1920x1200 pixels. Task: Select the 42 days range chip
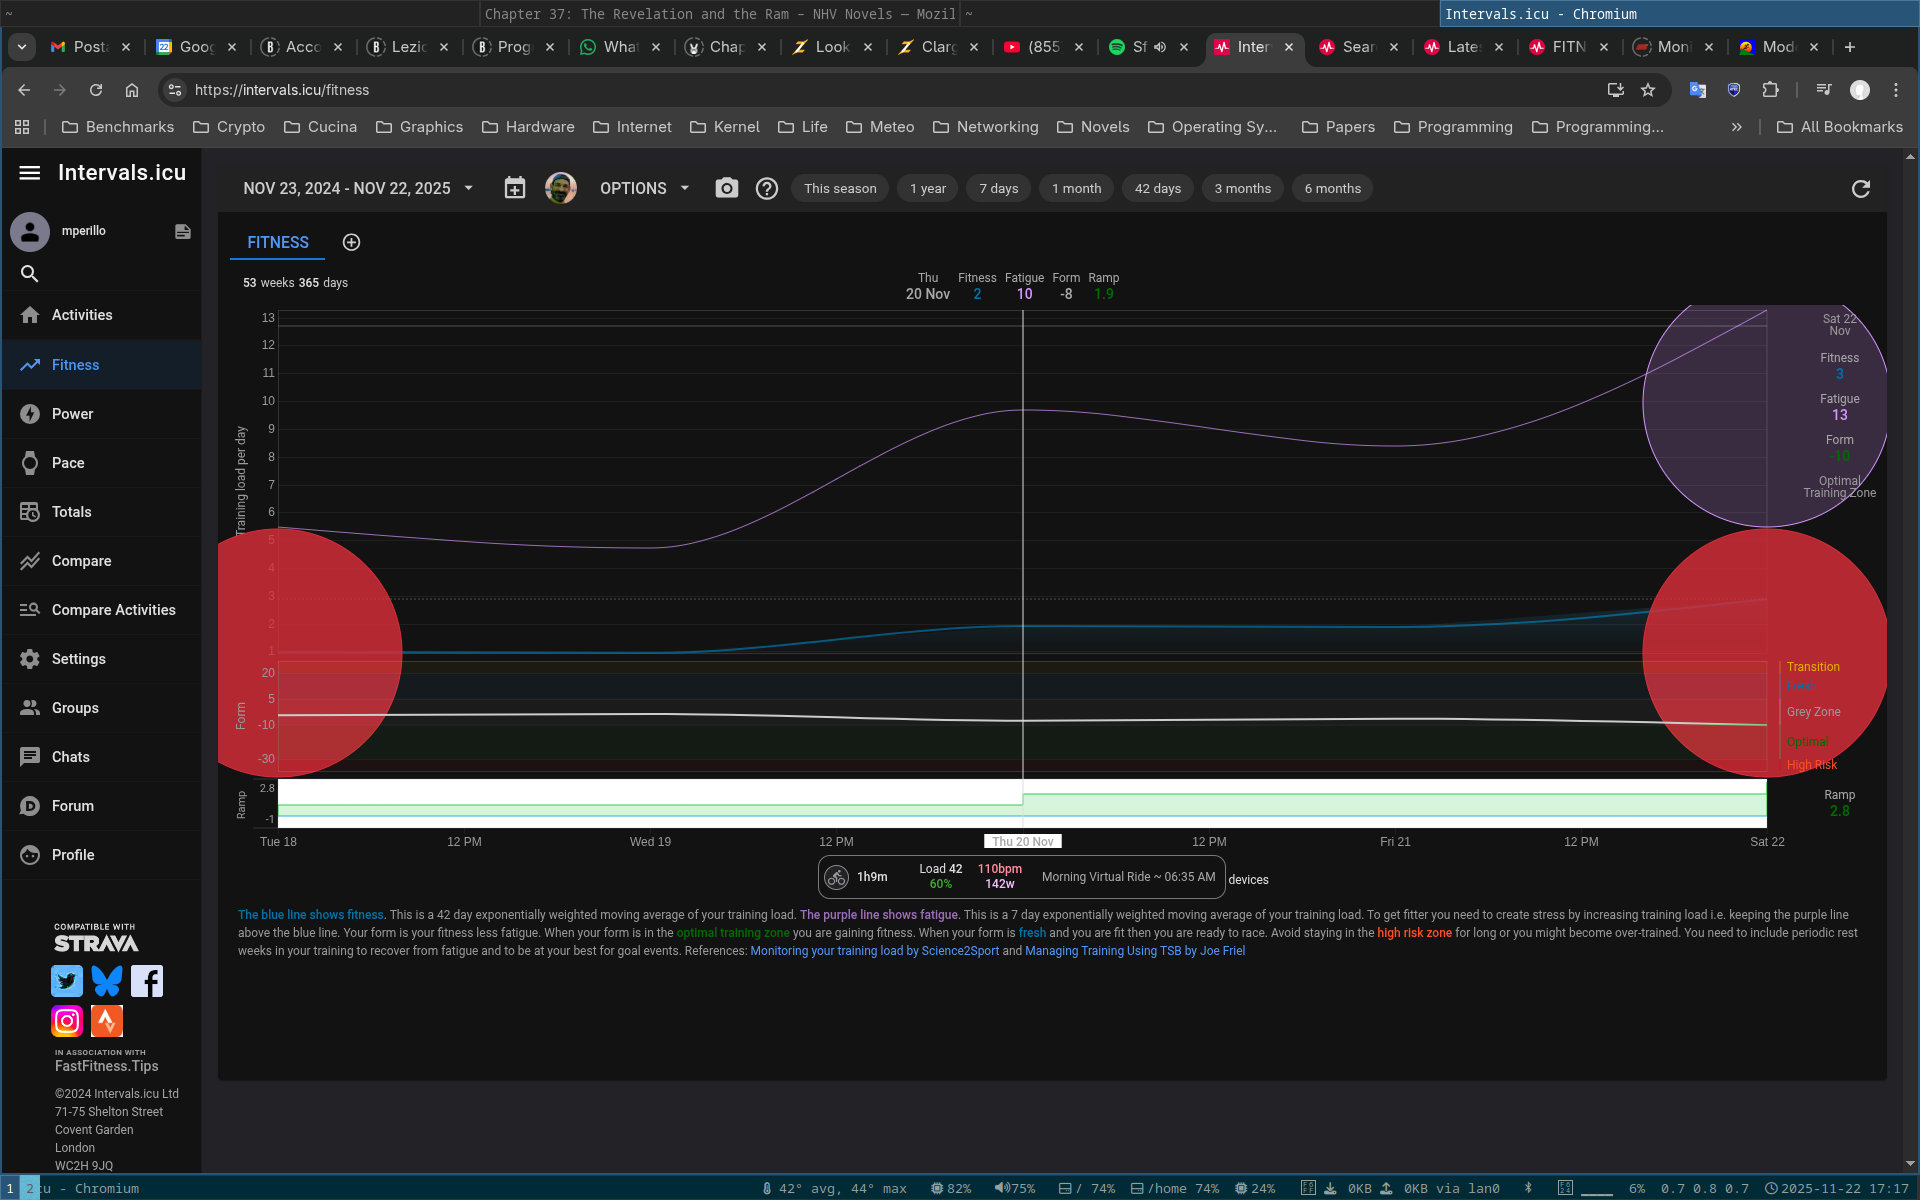click(x=1157, y=188)
